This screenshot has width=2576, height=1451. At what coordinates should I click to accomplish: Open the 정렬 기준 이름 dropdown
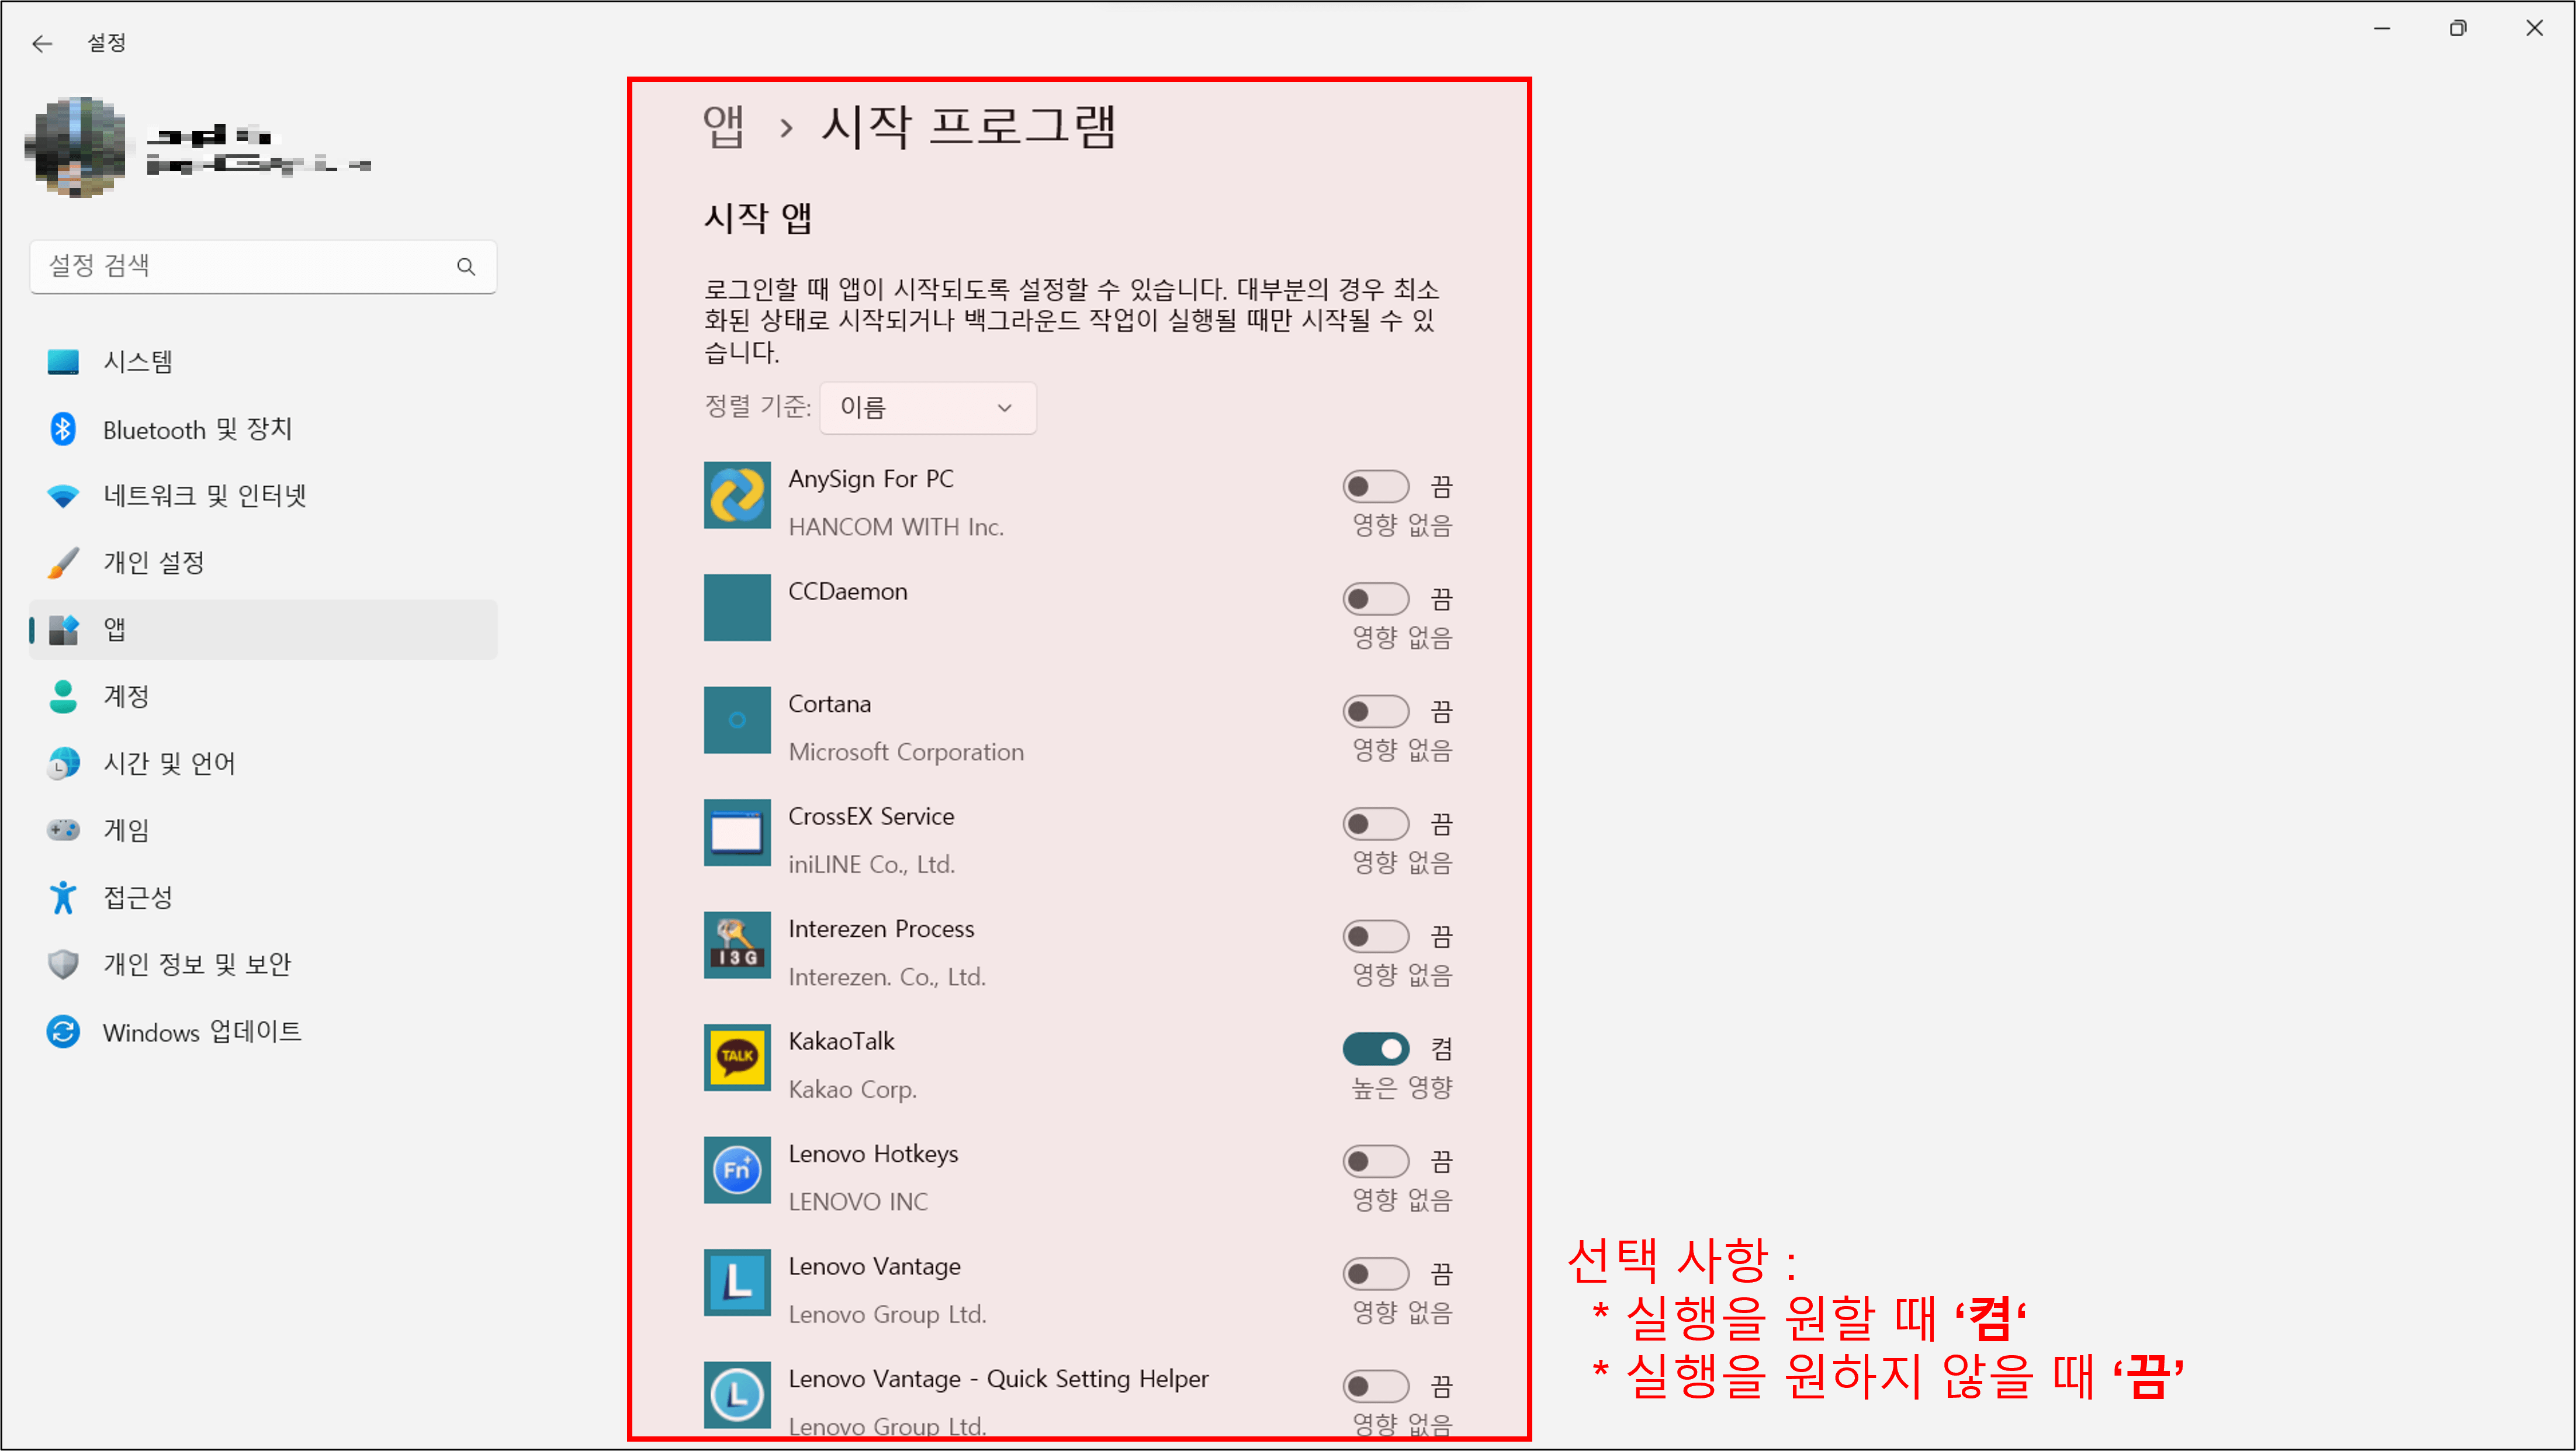point(928,408)
